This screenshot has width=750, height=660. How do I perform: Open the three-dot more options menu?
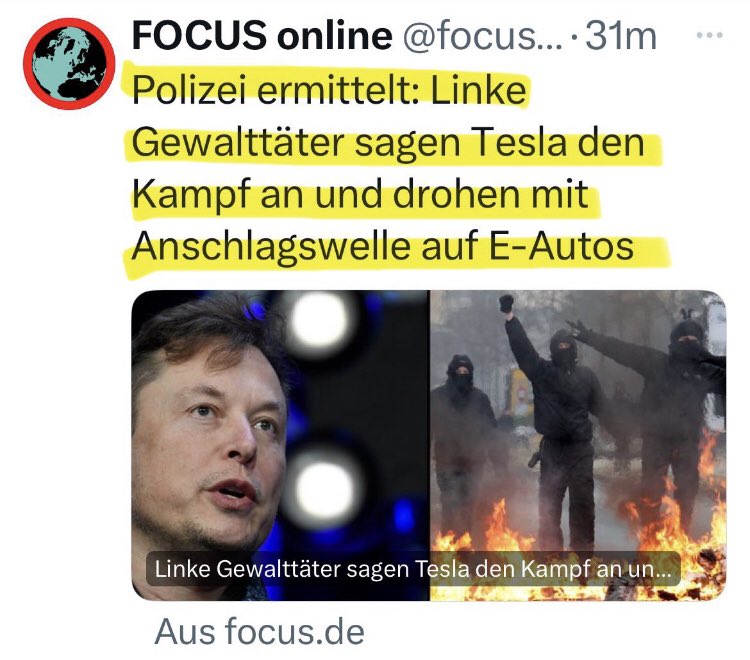click(x=709, y=35)
